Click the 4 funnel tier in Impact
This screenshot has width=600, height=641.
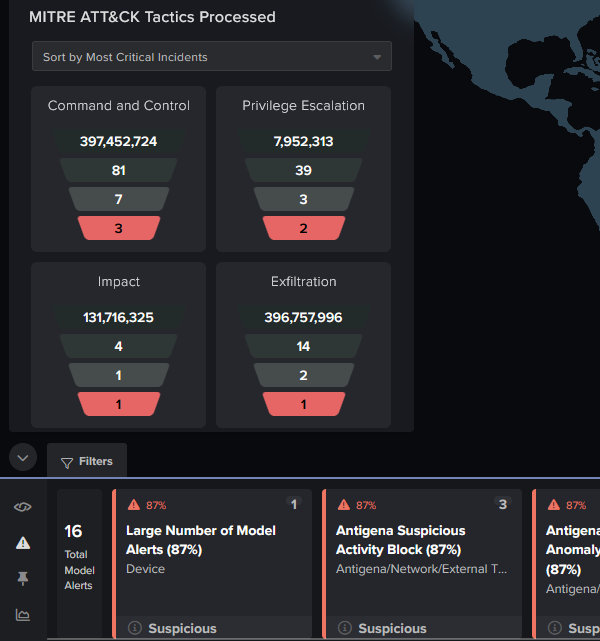pyautogui.click(x=119, y=346)
